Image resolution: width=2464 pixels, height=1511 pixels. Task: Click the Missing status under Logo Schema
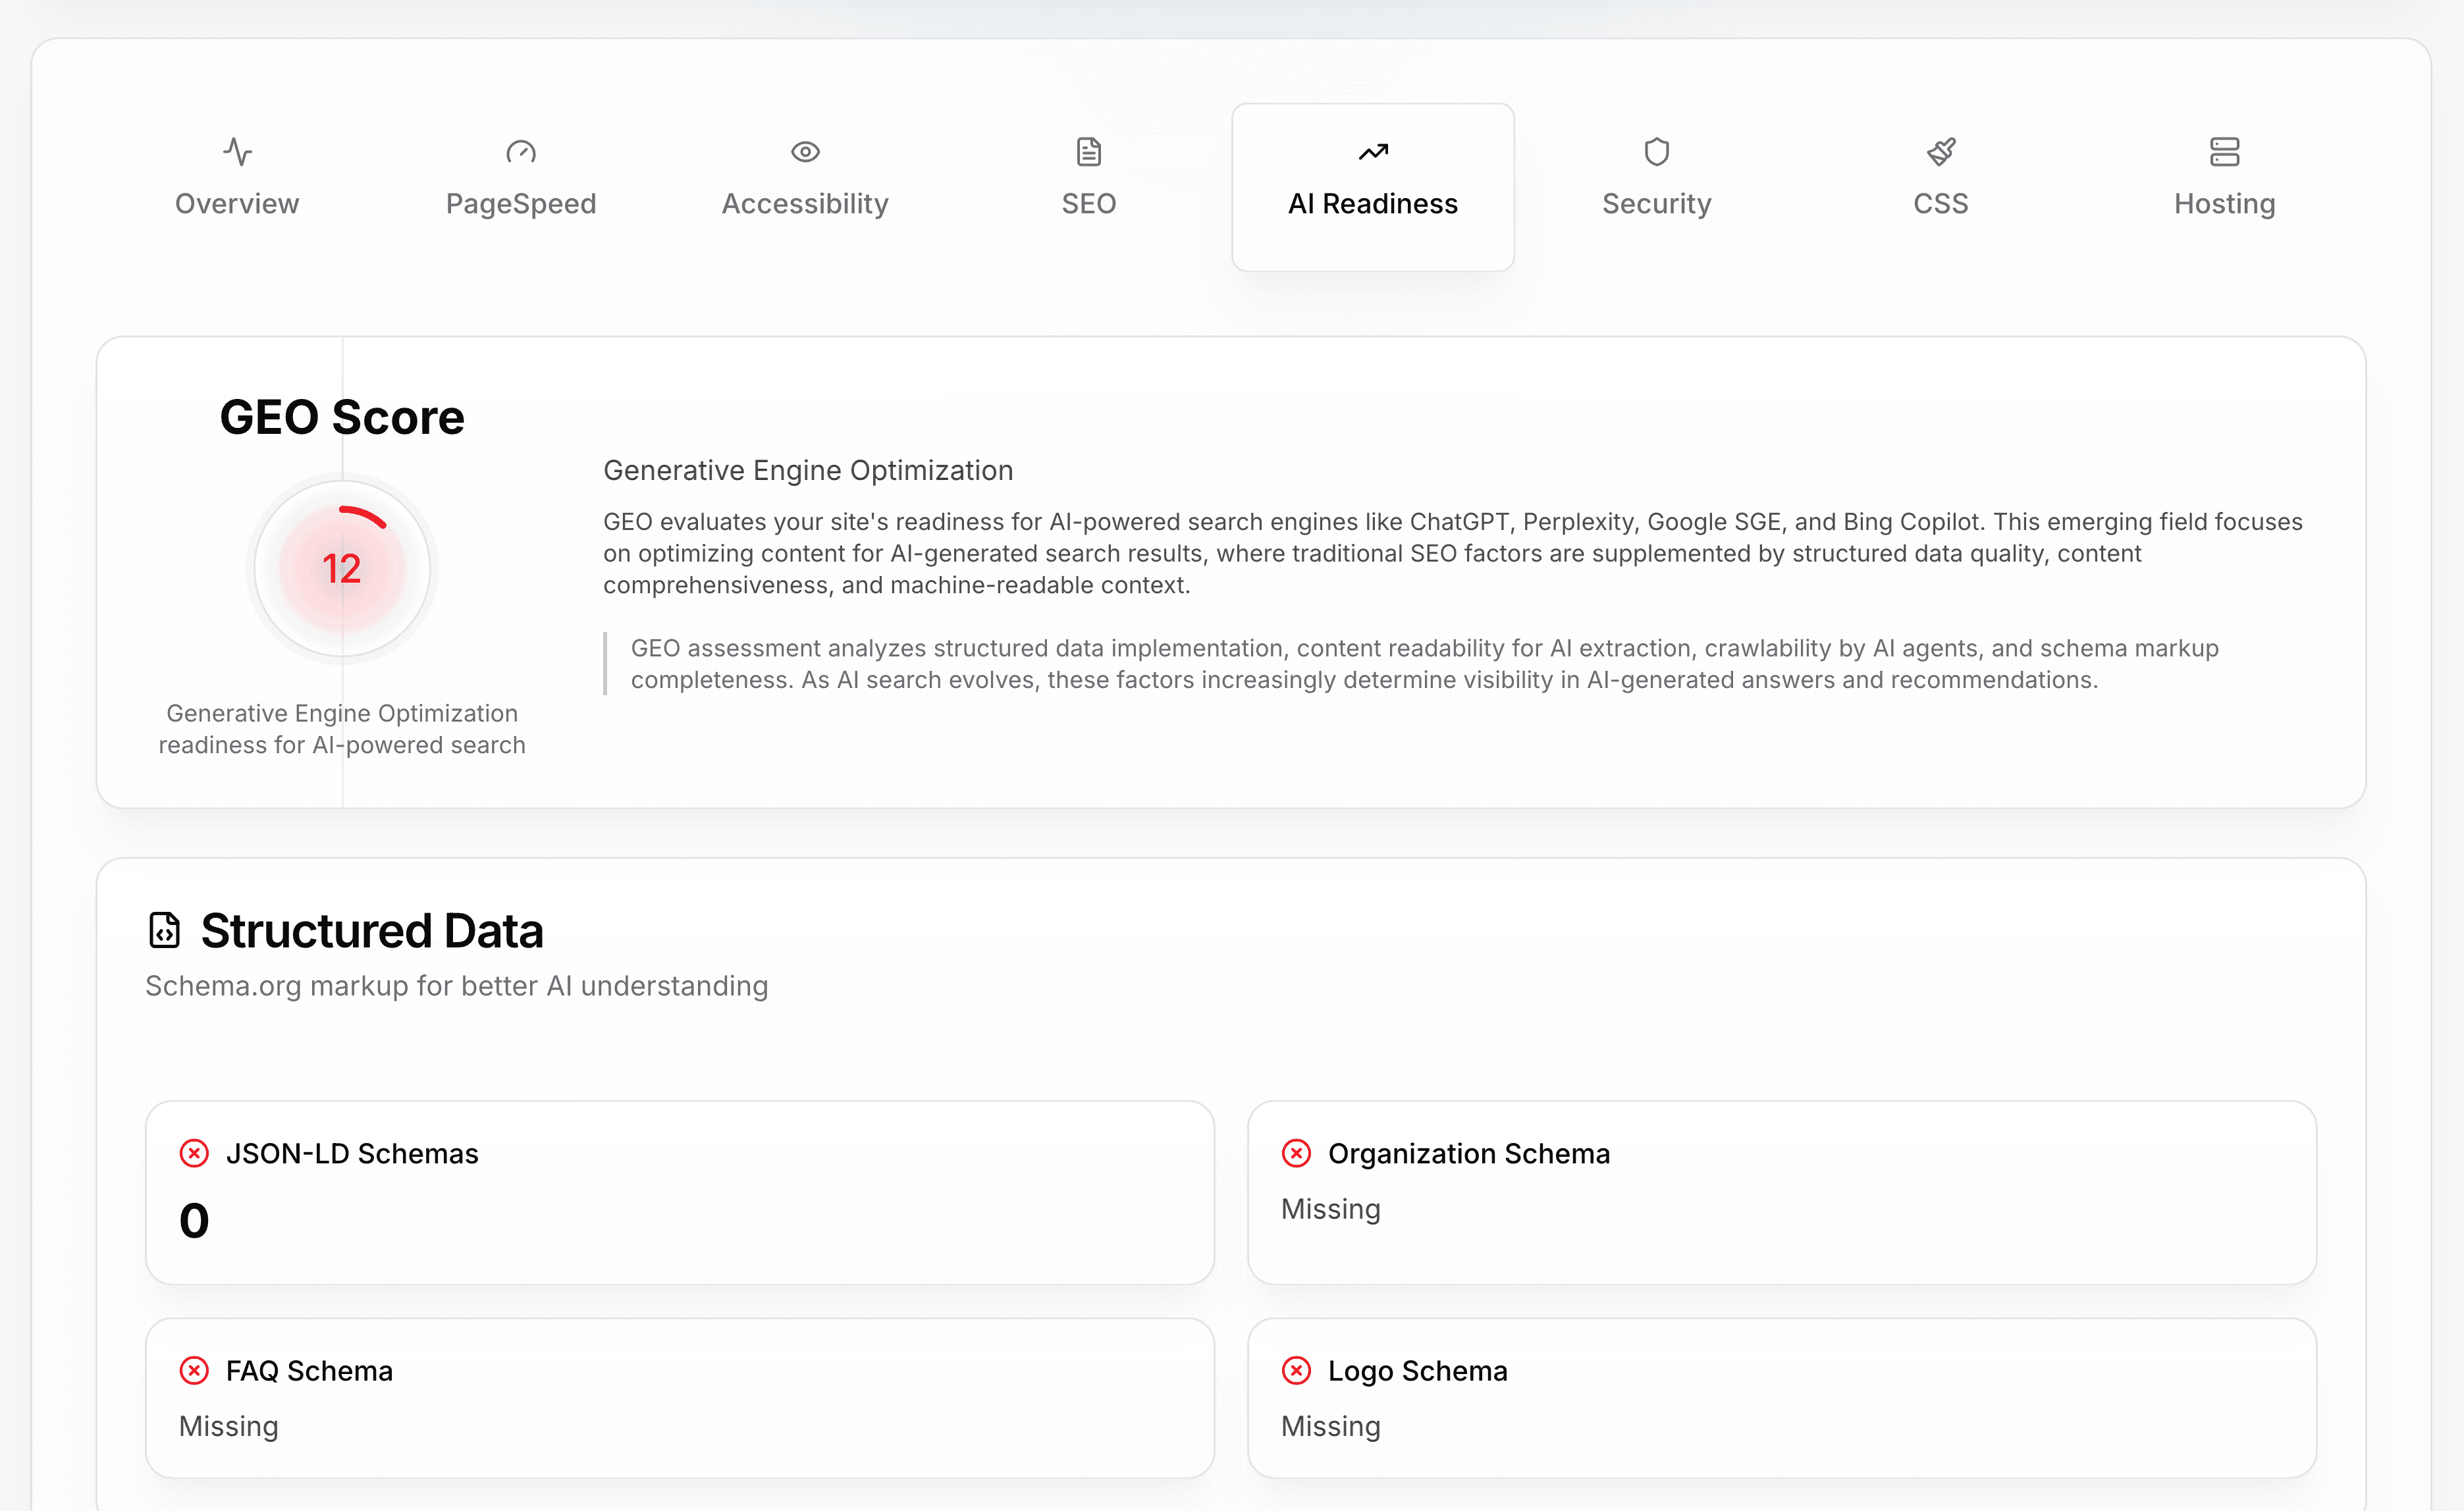tap(1331, 1426)
